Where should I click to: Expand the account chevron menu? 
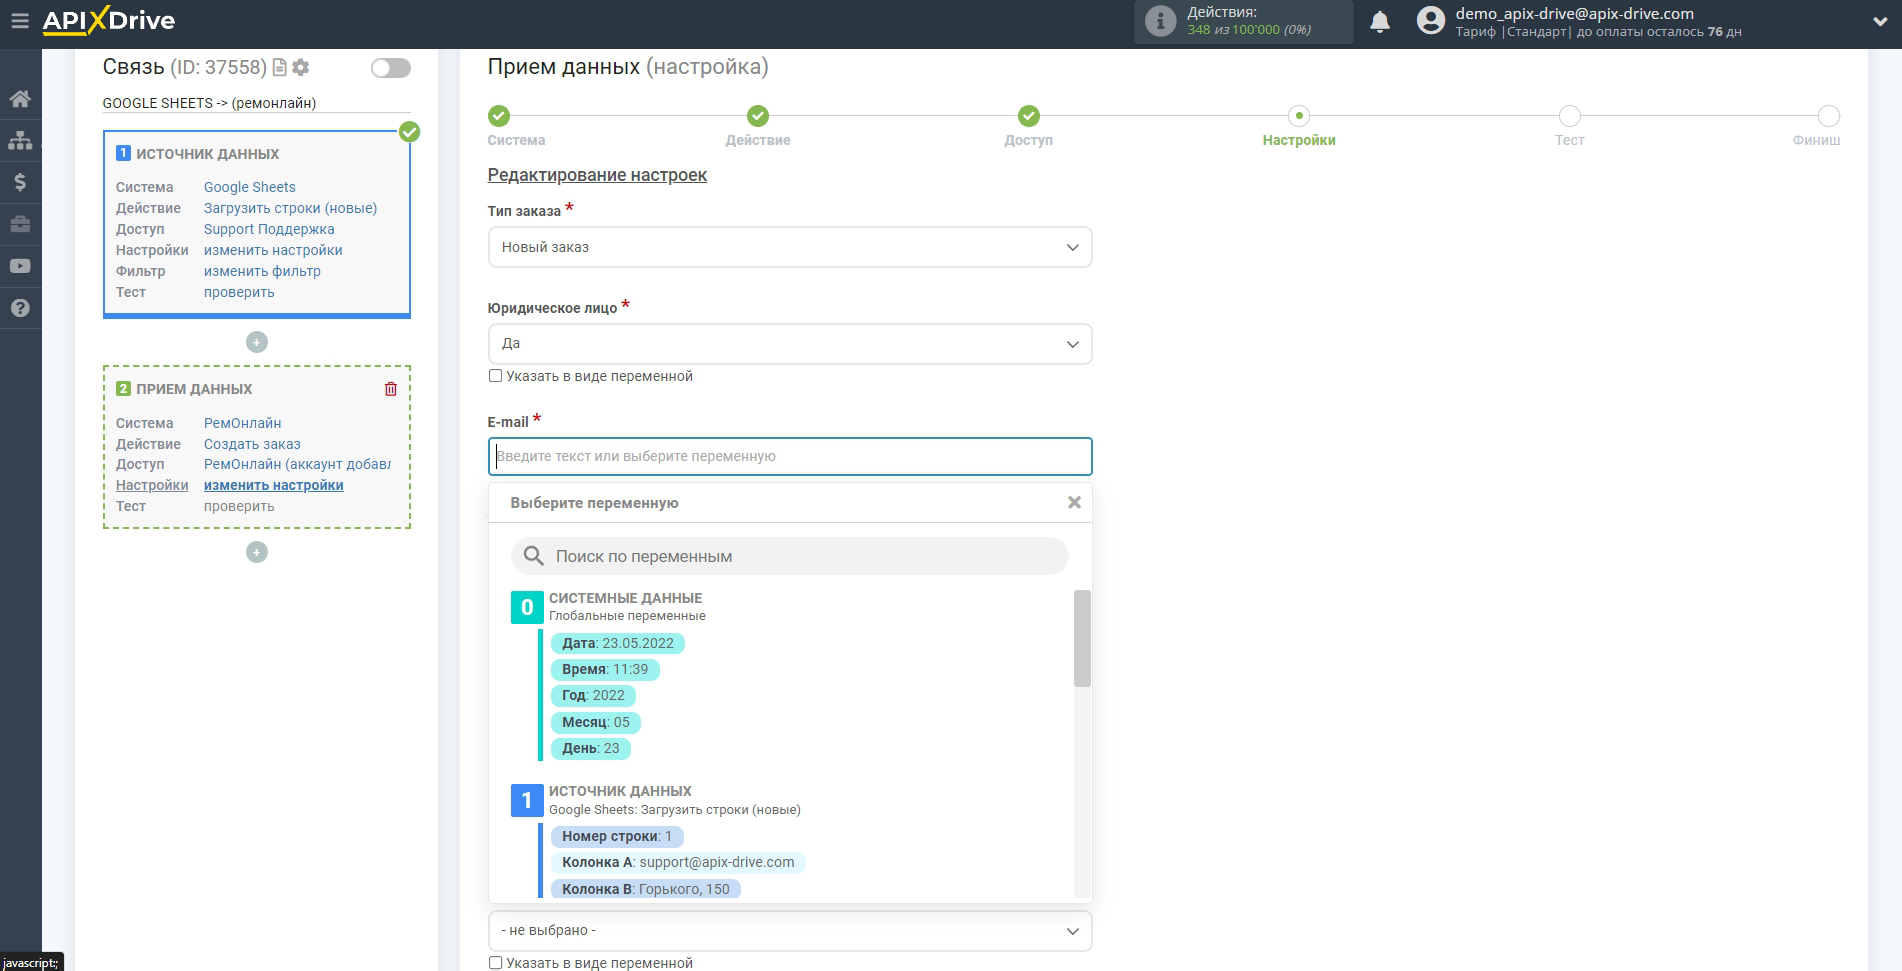1880,21
